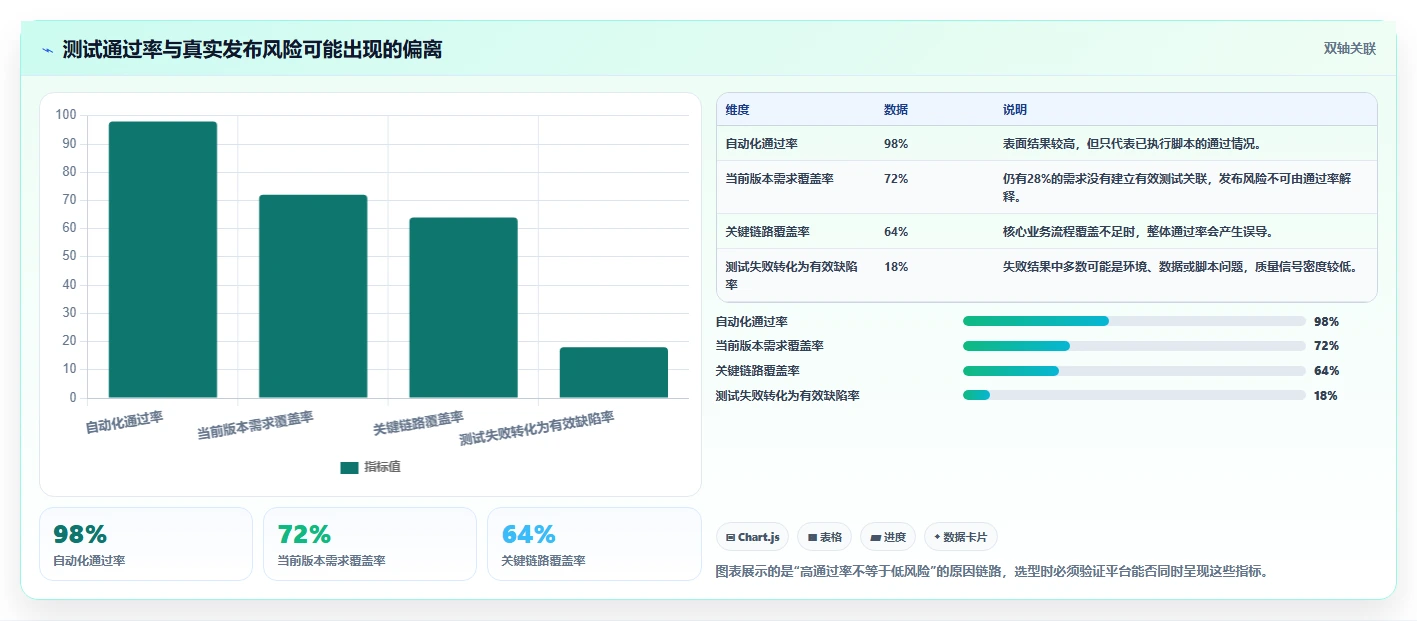Click the 当前版本需求覆盖率 table row cell
The height and width of the screenshot is (621, 1417).
[780, 179]
